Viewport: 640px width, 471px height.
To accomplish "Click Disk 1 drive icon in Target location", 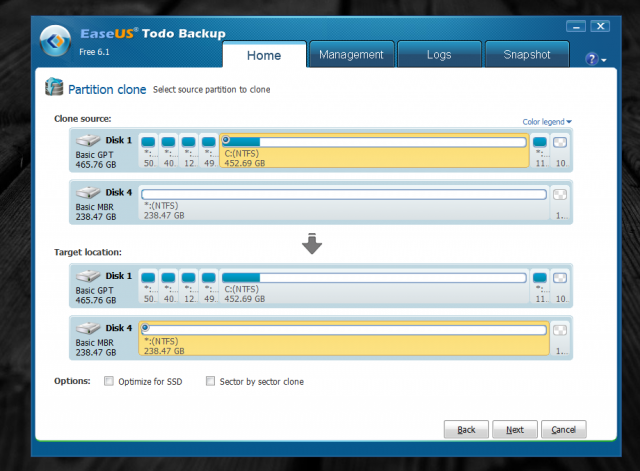I will tap(88, 276).
